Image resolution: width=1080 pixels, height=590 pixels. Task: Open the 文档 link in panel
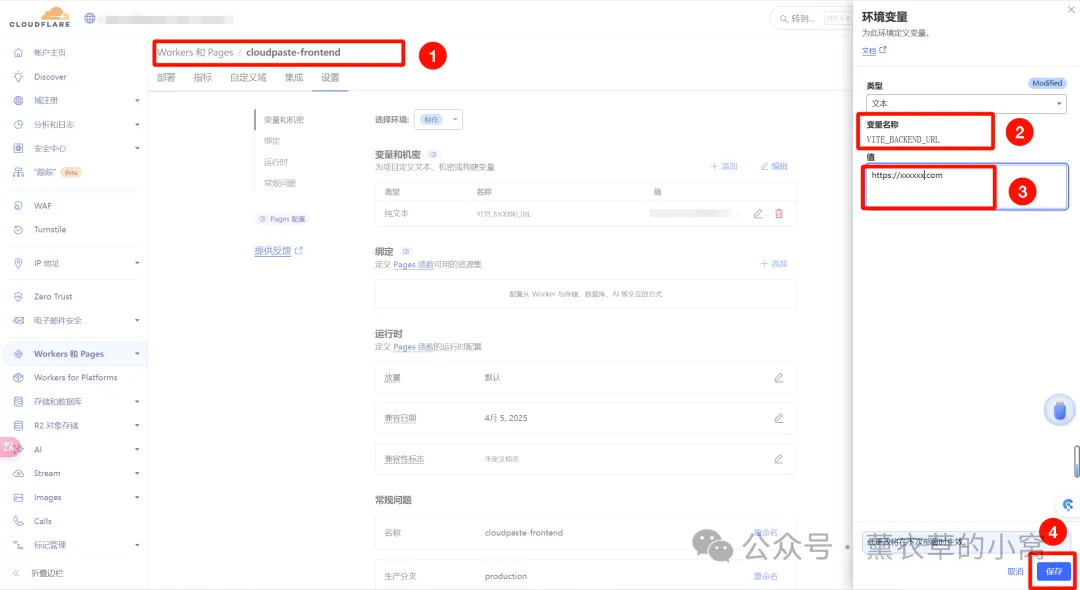(873, 51)
